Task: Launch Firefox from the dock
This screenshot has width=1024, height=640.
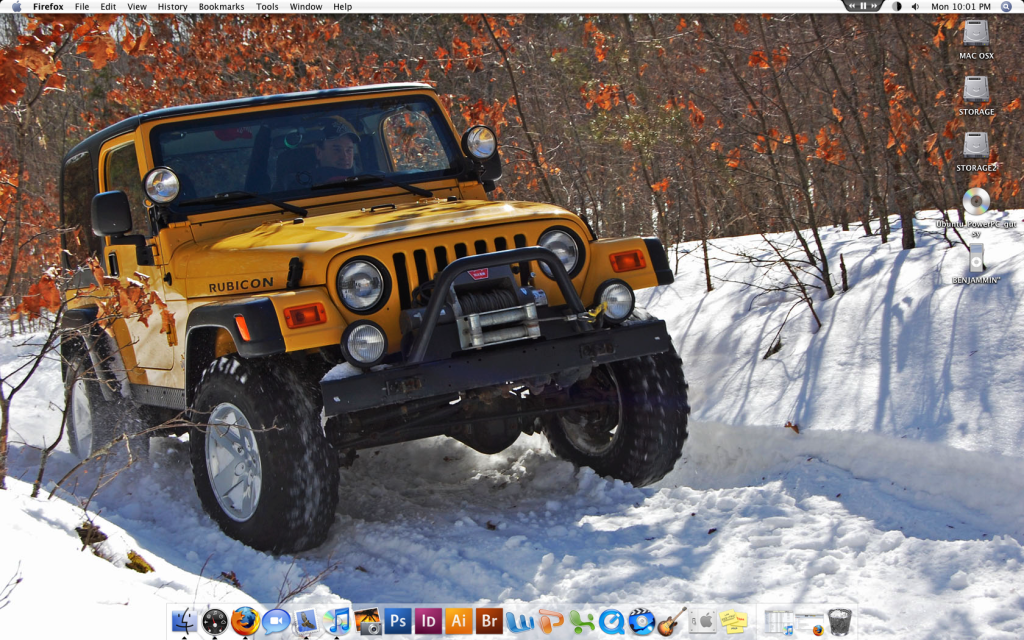Action: click(246, 621)
